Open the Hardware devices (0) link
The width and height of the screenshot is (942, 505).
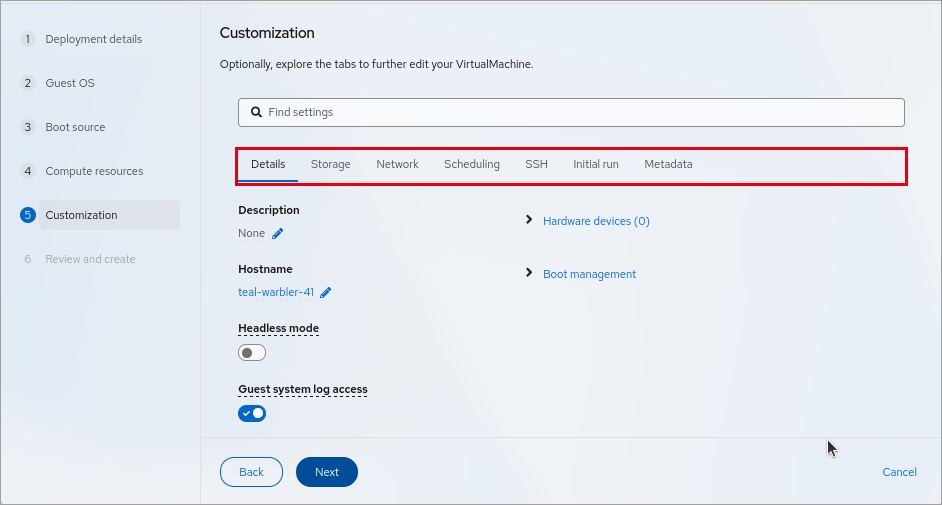point(596,221)
